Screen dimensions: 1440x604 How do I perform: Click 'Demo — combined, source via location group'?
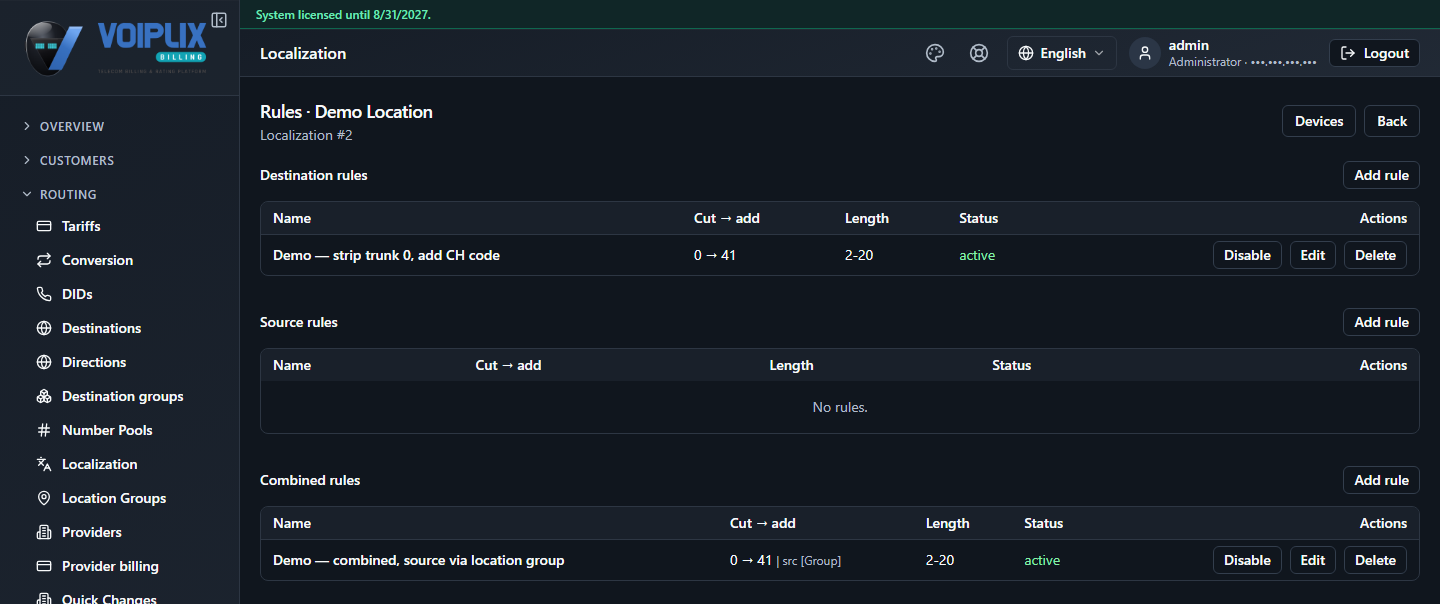419,560
